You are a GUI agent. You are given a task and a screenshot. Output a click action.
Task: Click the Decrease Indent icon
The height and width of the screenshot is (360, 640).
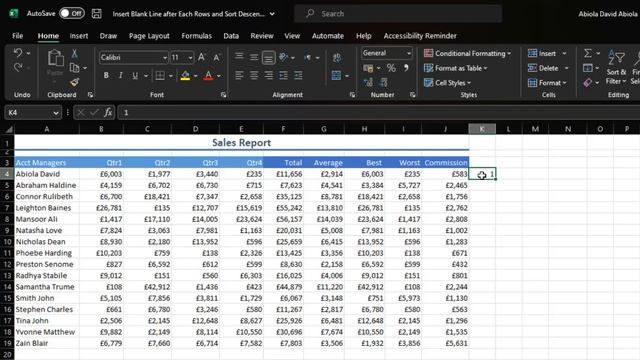(283, 75)
